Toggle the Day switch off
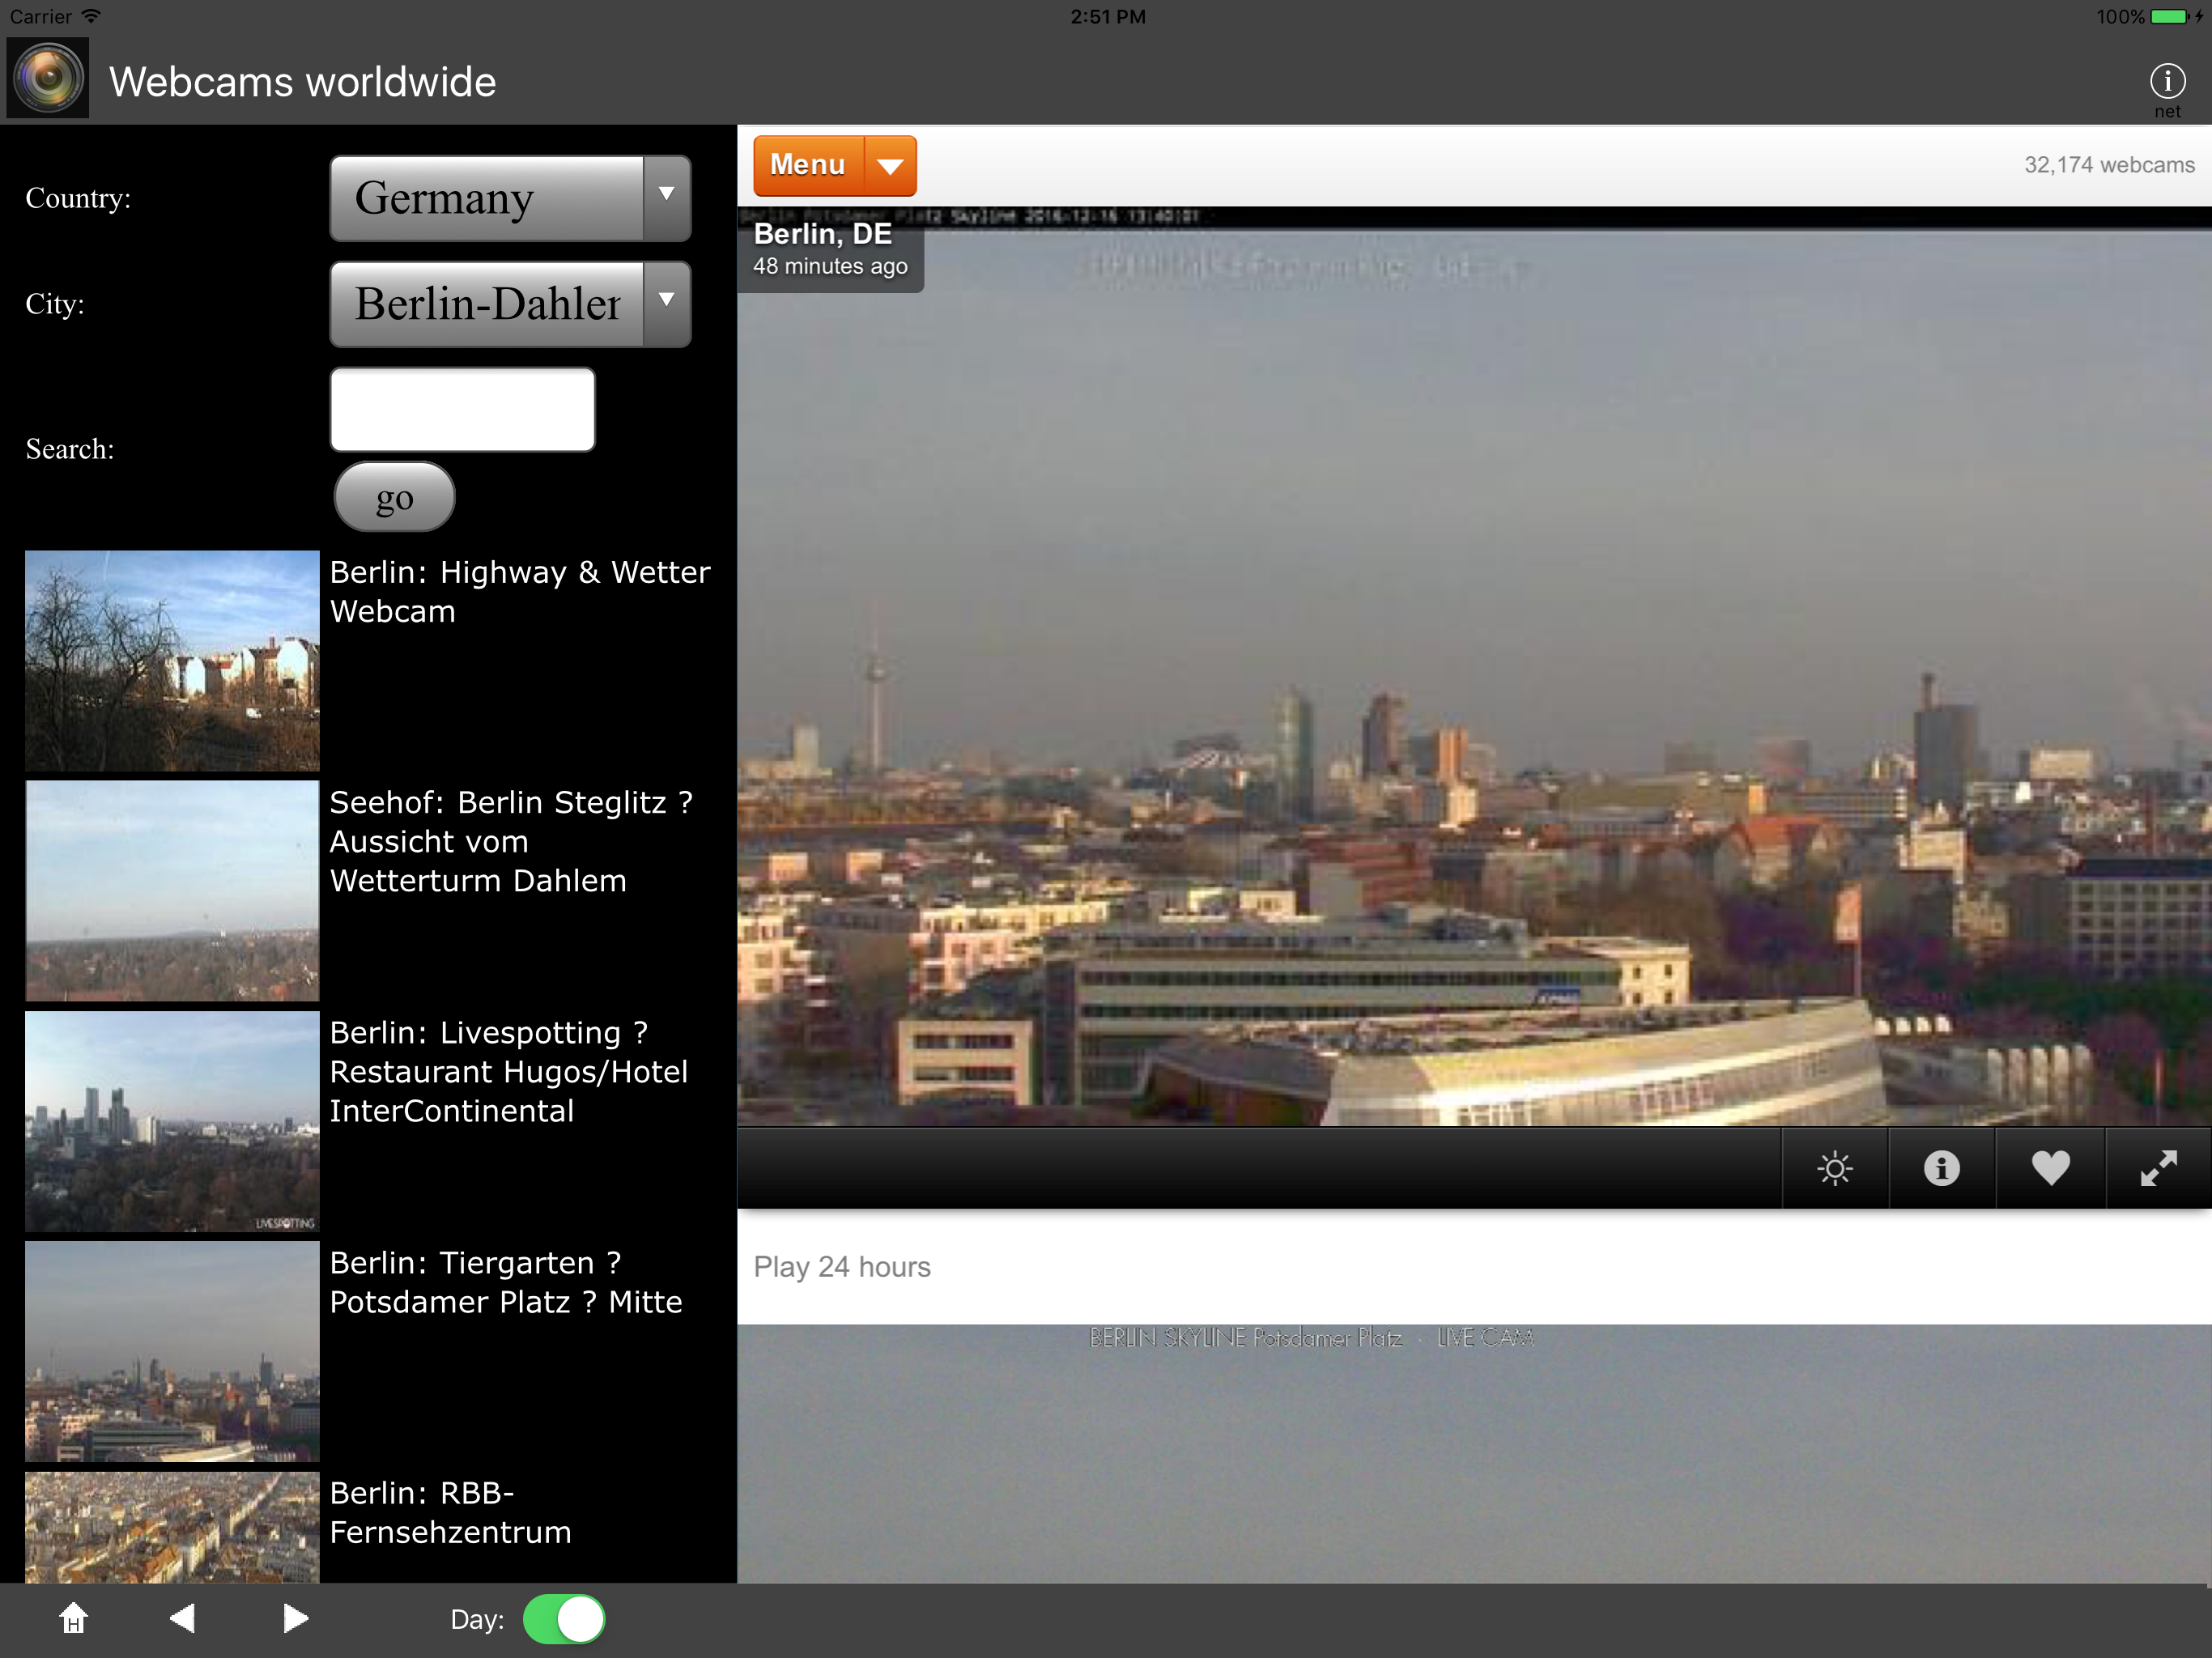 [x=564, y=1618]
